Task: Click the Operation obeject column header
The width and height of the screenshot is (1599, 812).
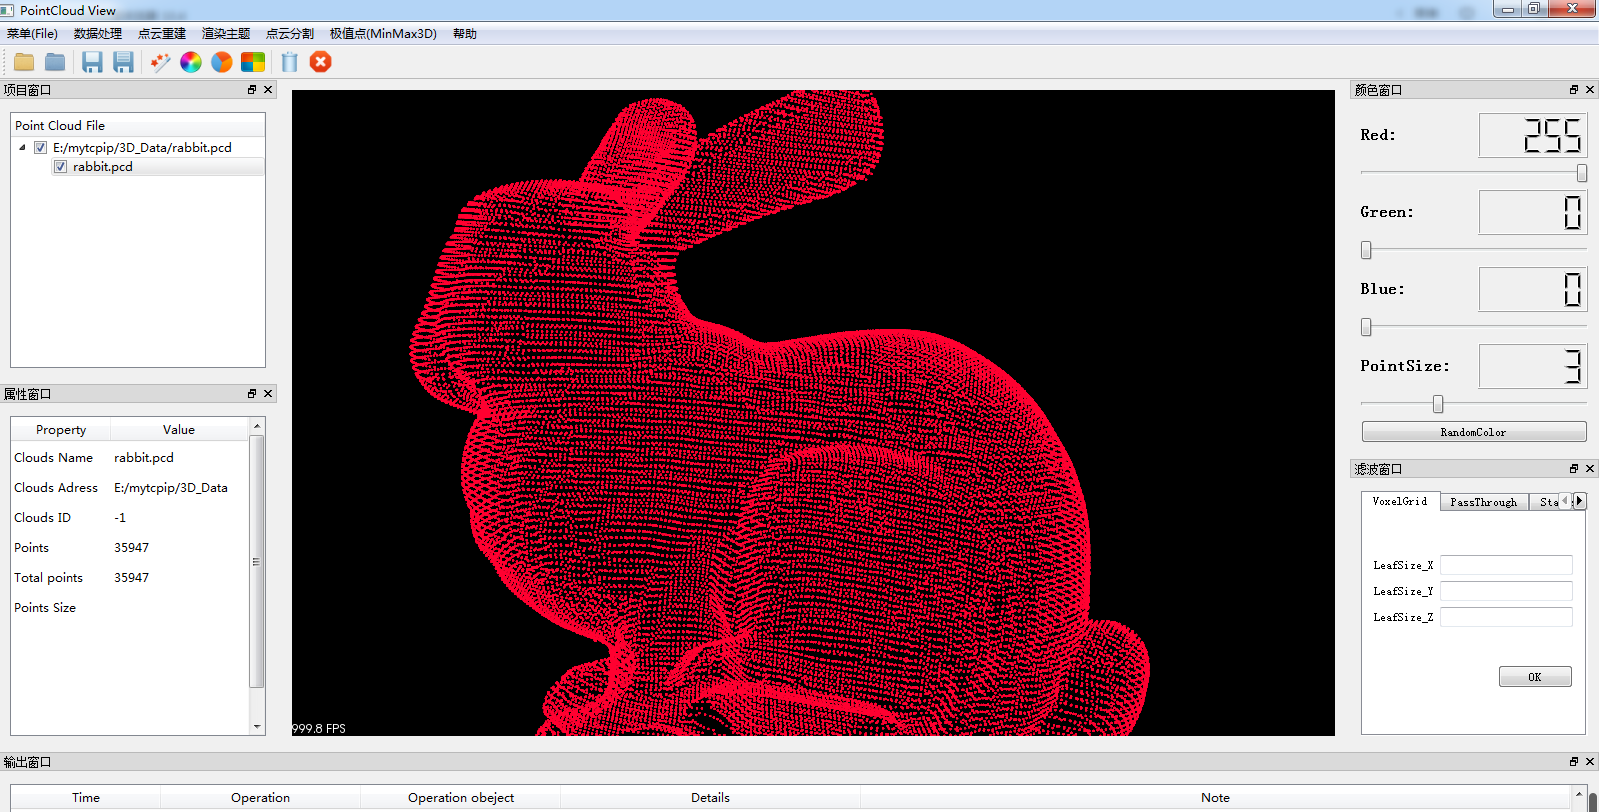Action: pyautogui.click(x=461, y=798)
